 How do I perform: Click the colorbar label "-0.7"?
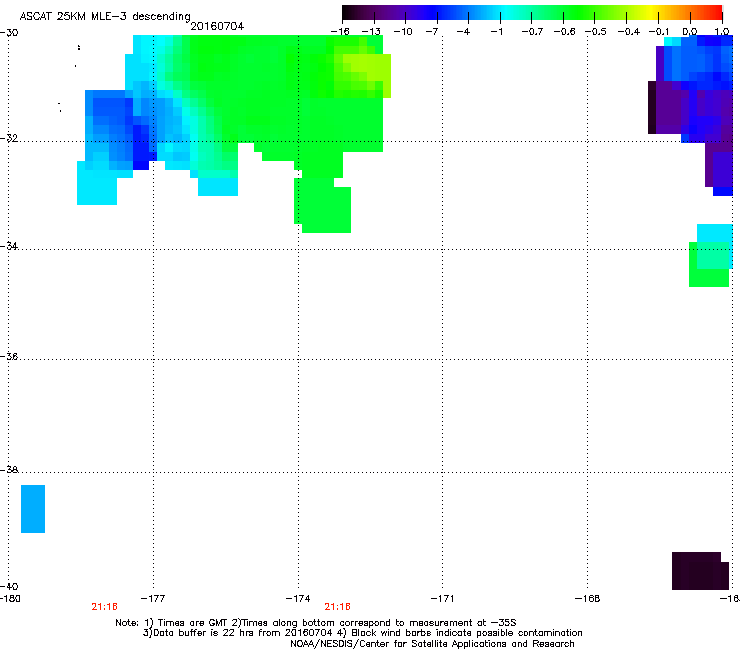tap(532, 32)
